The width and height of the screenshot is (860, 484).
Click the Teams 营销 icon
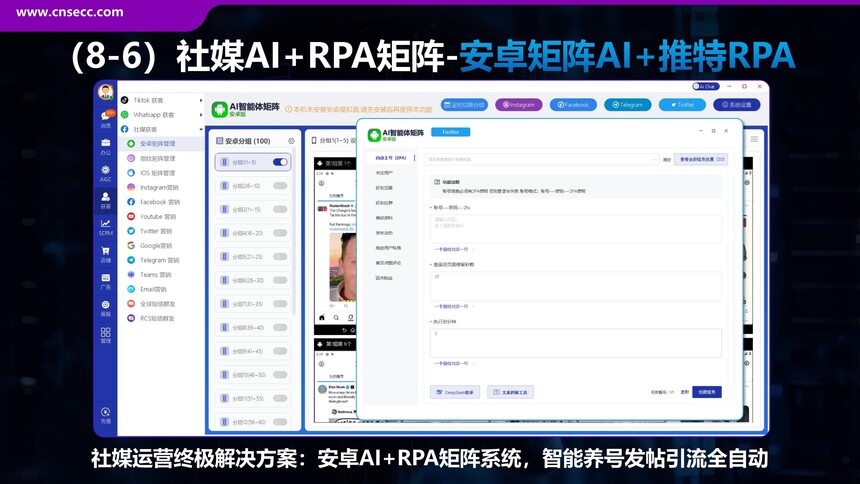click(x=131, y=274)
